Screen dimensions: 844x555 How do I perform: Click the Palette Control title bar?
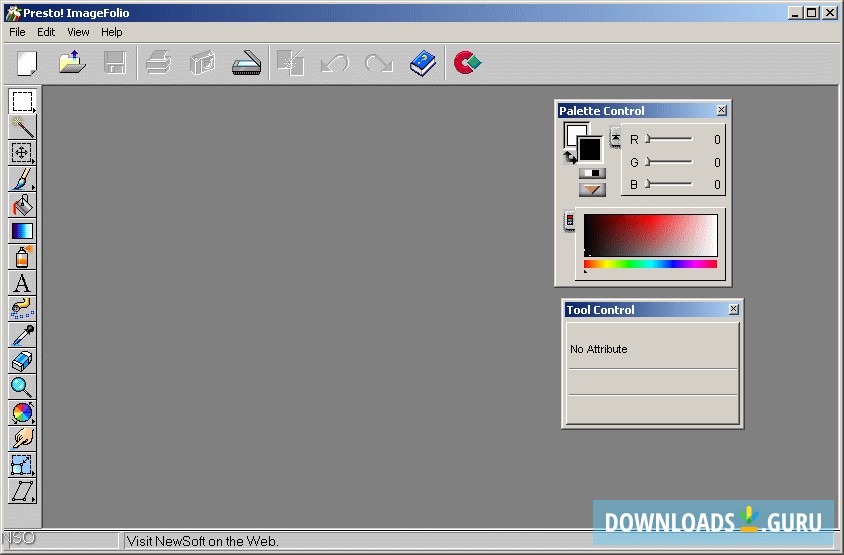click(643, 110)
